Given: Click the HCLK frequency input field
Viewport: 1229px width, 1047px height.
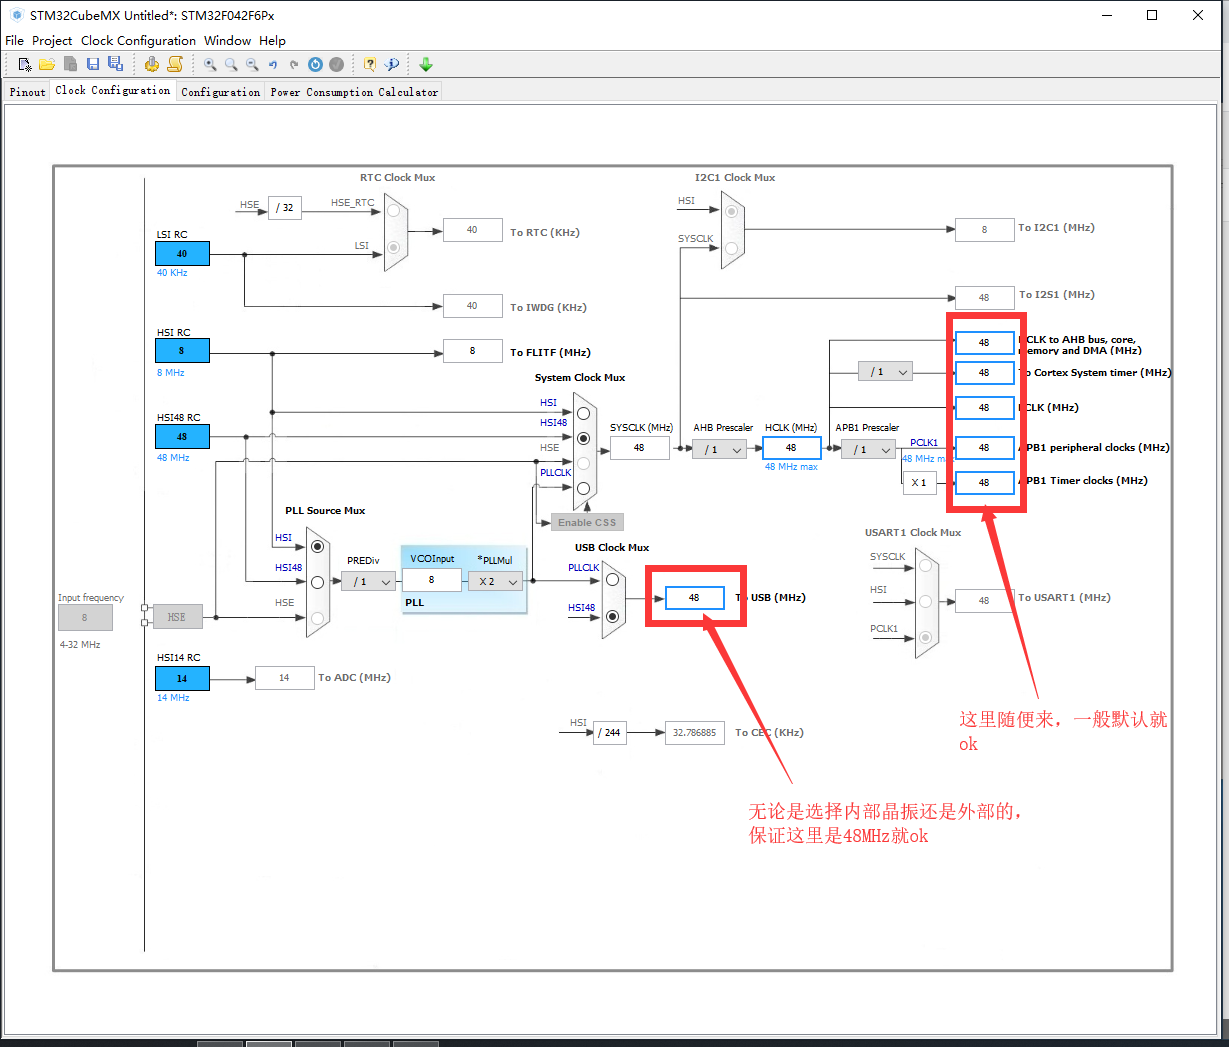Looking at the screenshot, I should [x=791, y=448].
